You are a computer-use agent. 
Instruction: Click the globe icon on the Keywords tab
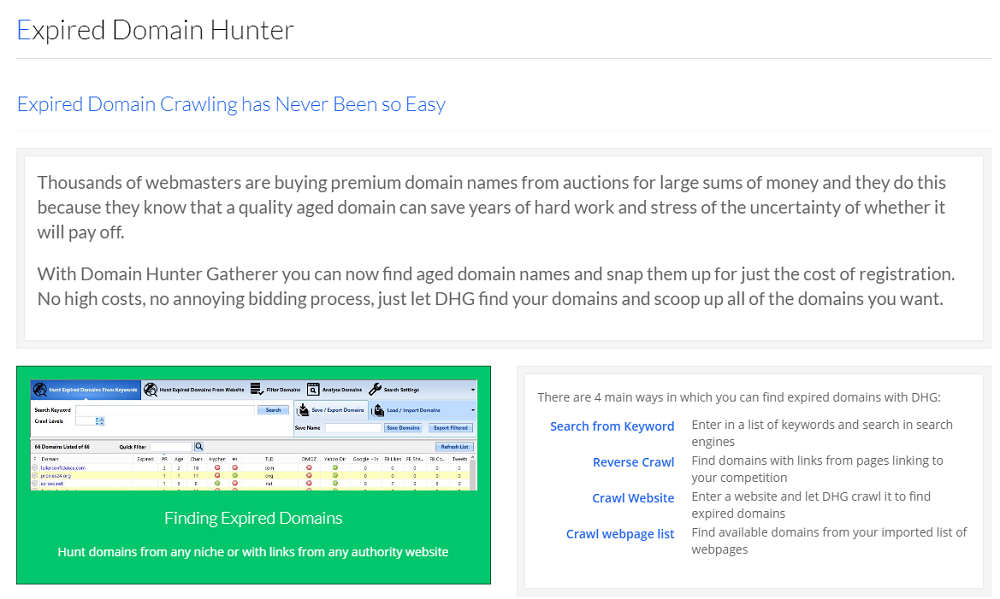38,387
